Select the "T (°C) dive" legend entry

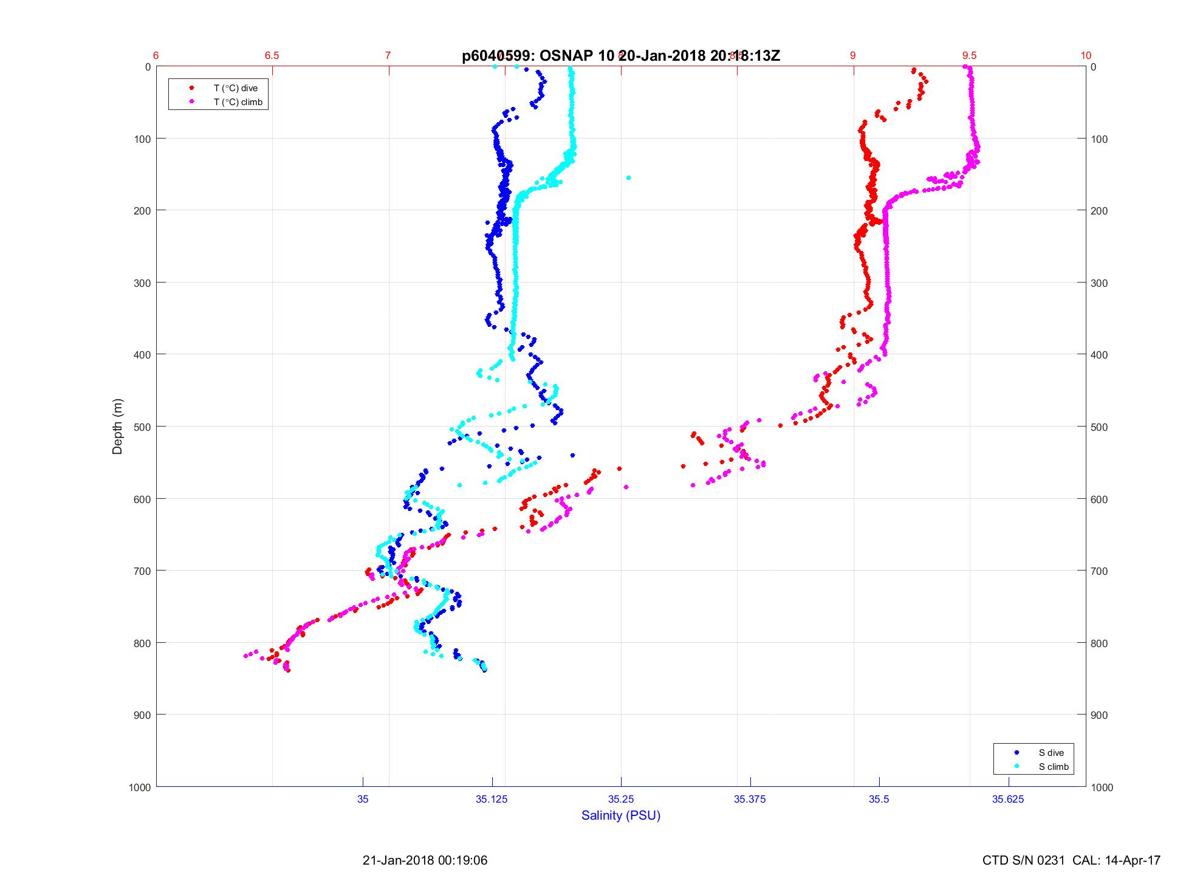click(235, 88)
